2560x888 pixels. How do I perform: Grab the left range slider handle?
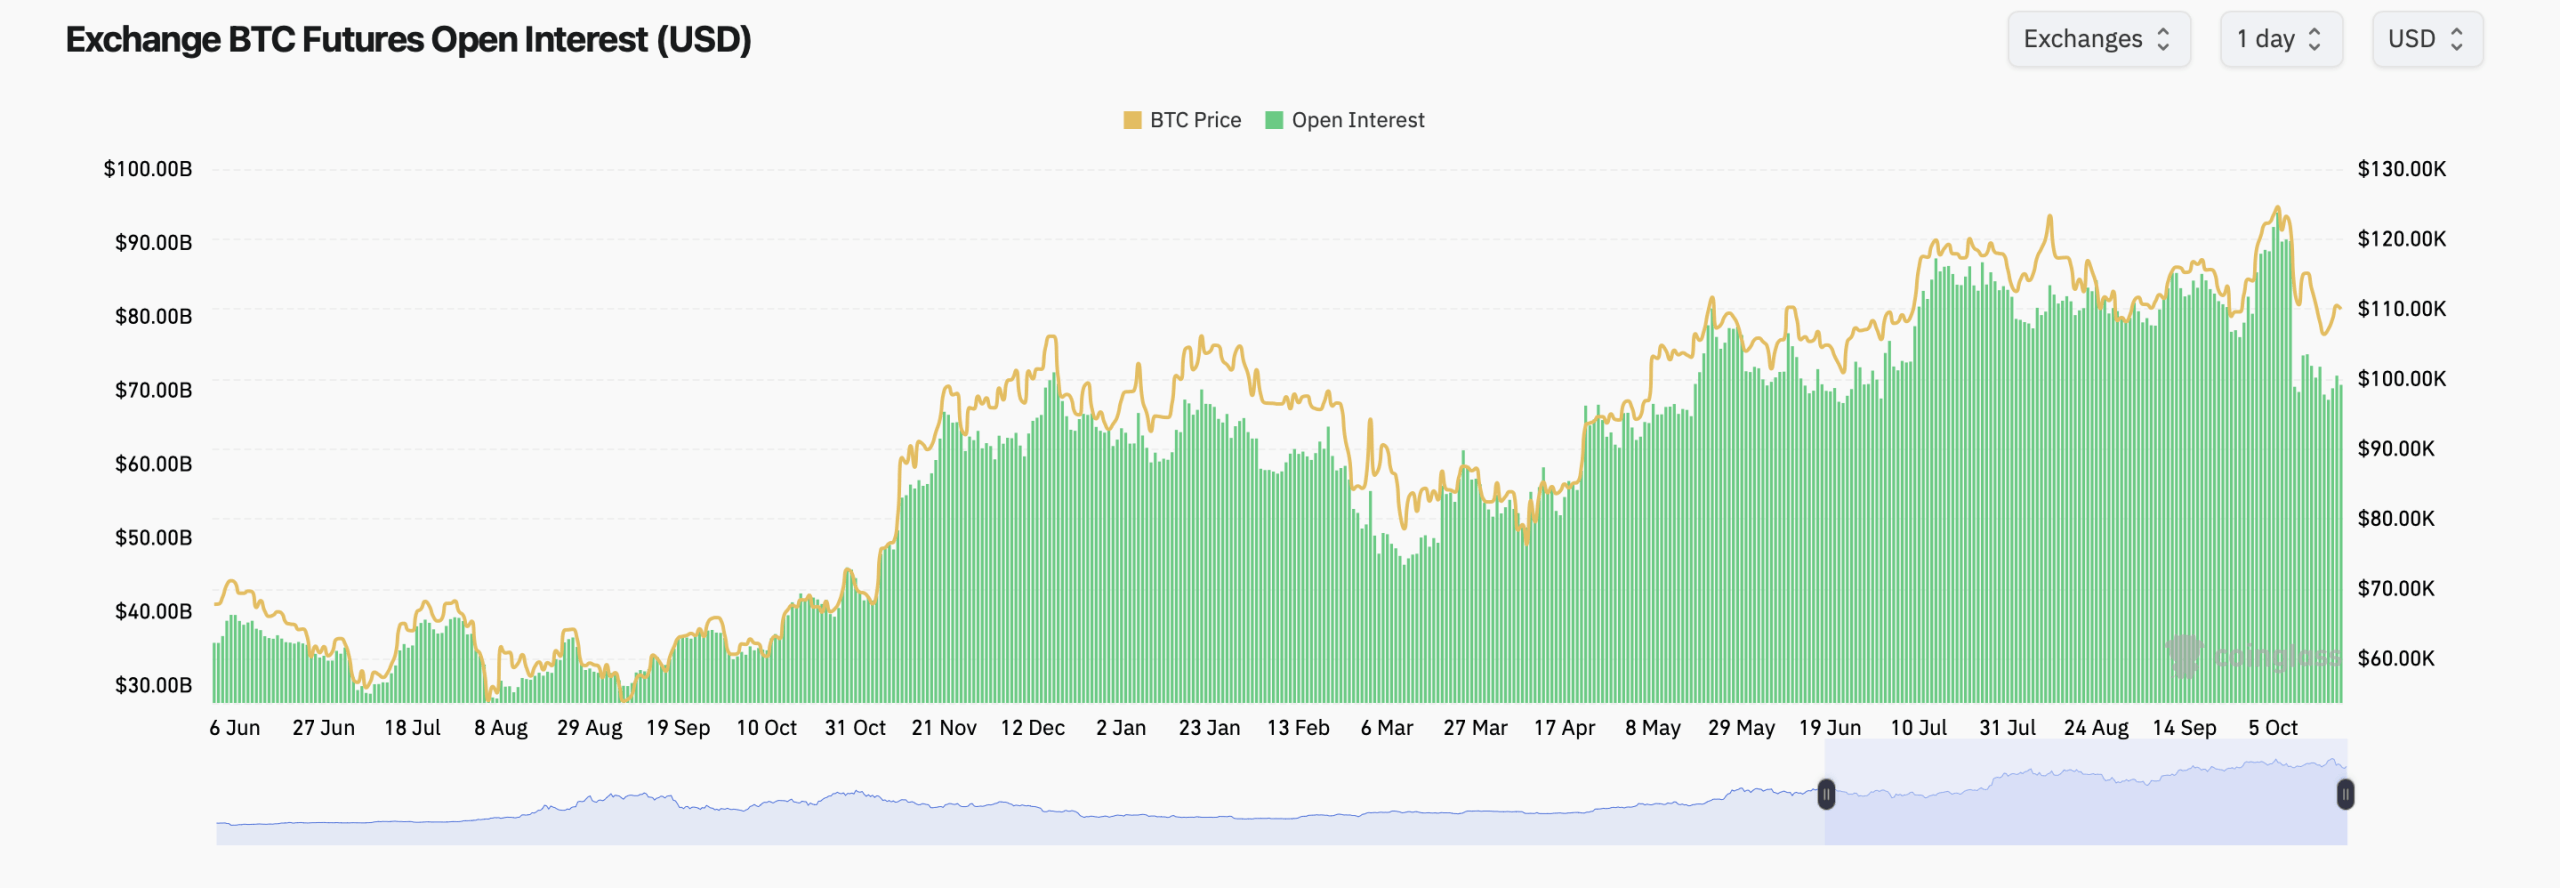coord(1826,795)
